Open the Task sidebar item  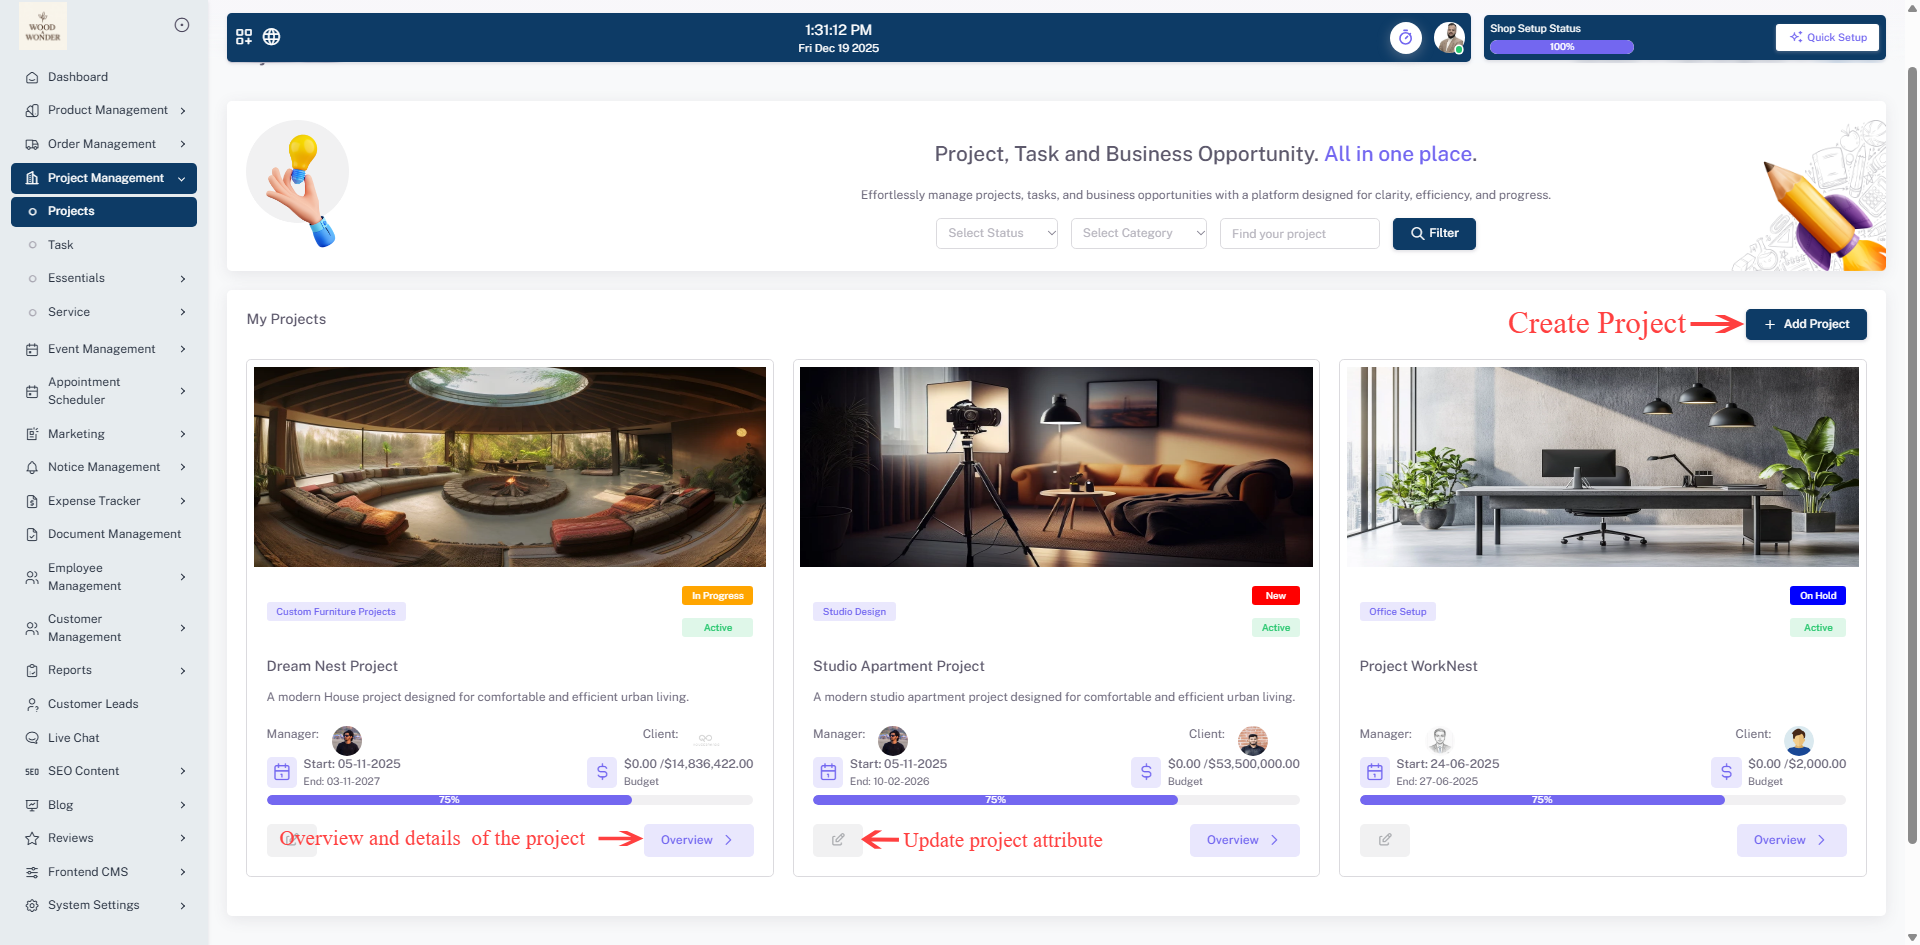pos(61,245)
